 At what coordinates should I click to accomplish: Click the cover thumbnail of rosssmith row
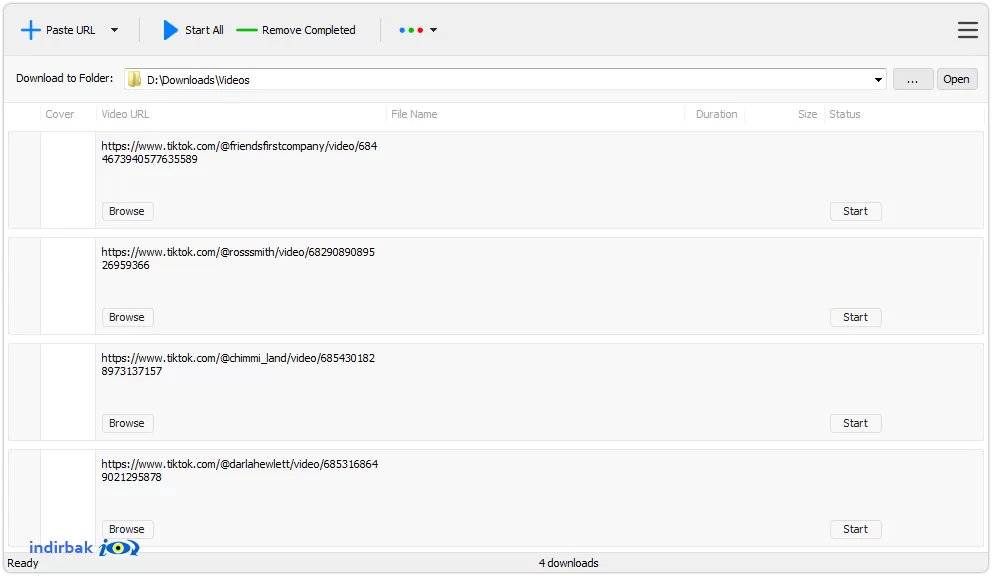(x=68, y=286)
